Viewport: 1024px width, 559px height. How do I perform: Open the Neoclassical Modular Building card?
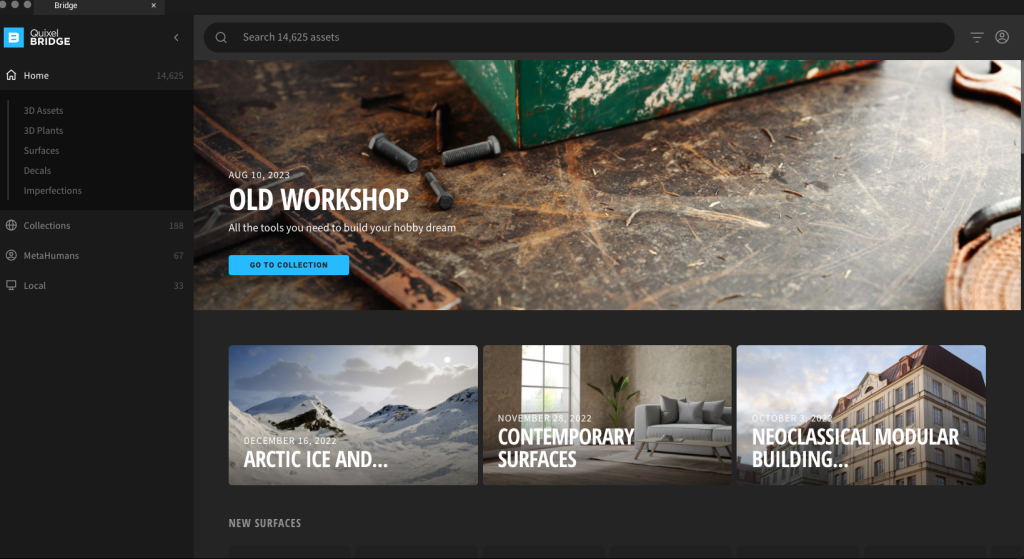click(x=861, y=415)
